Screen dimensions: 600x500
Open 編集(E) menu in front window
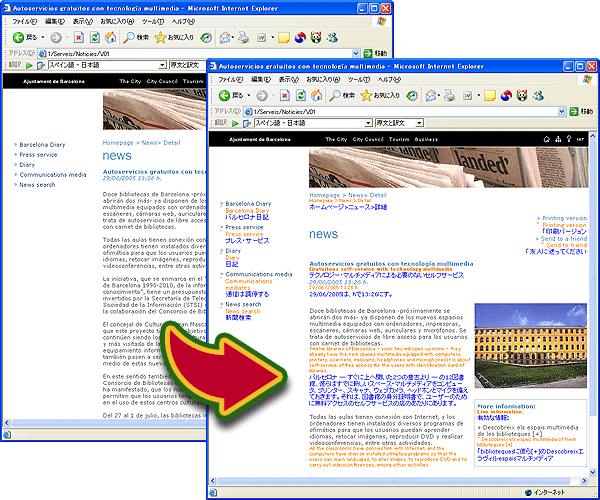click(x=261, y=79)
